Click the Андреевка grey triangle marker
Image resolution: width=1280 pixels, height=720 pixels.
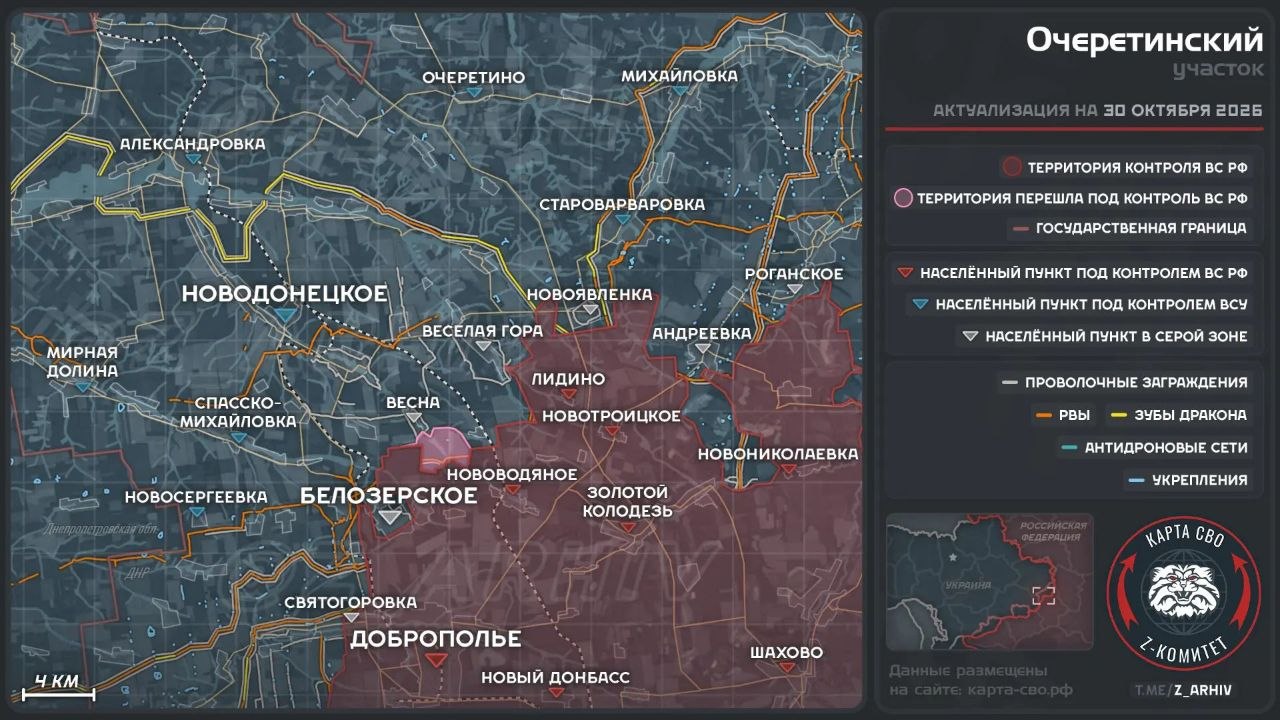click(x=703, y=348)
